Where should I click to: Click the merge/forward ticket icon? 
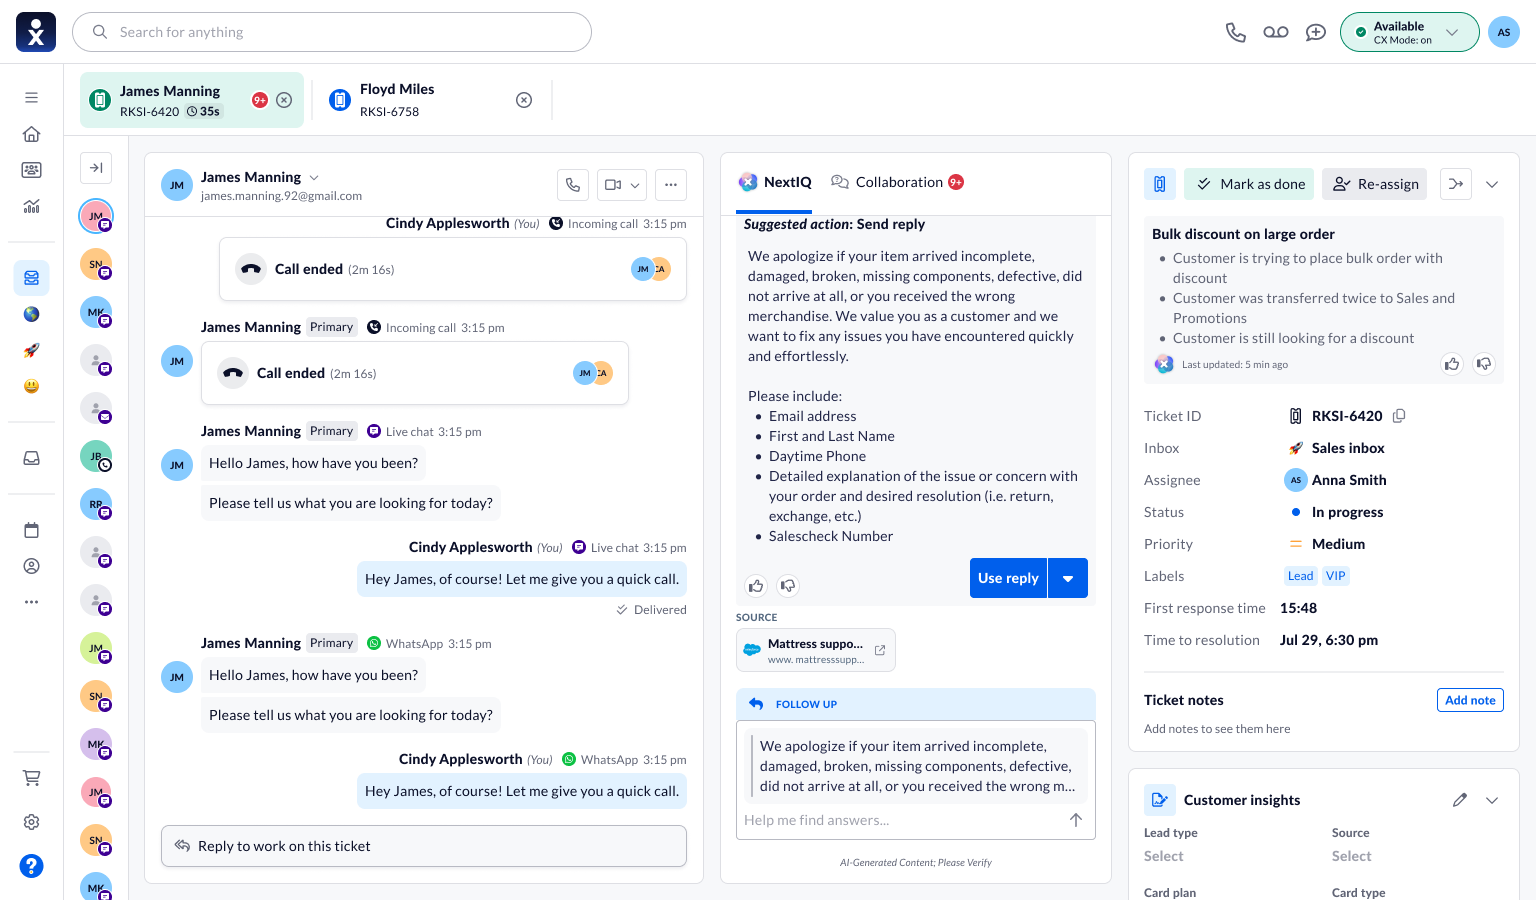coord(1456,184)
